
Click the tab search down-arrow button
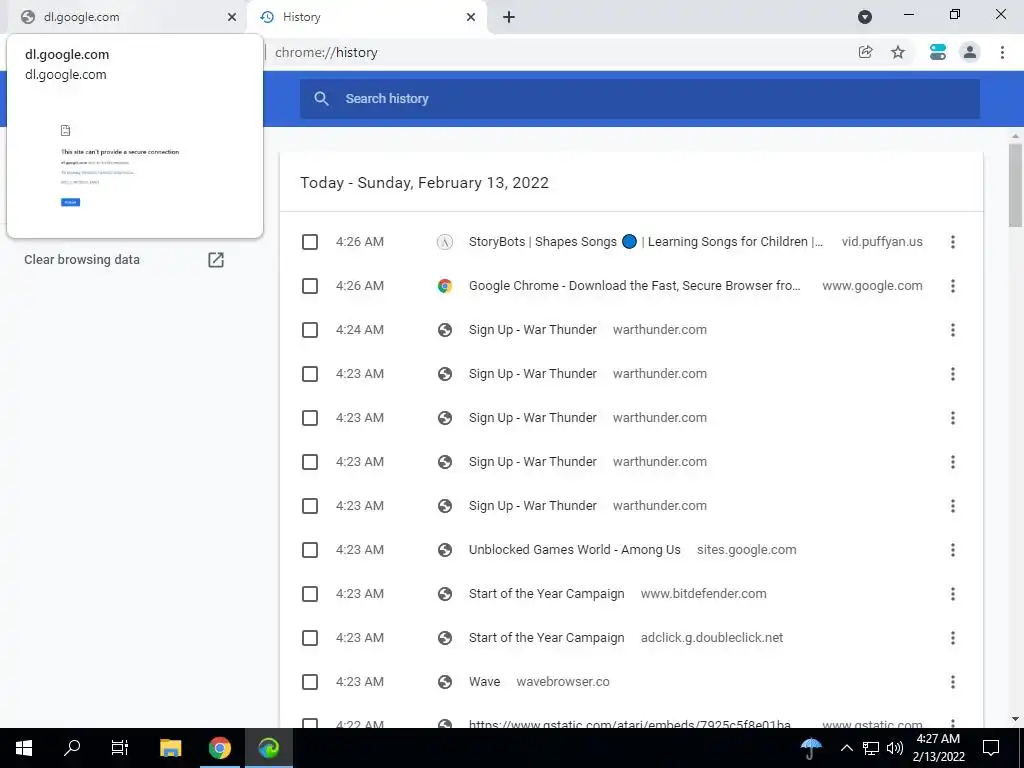click(865, 17)
